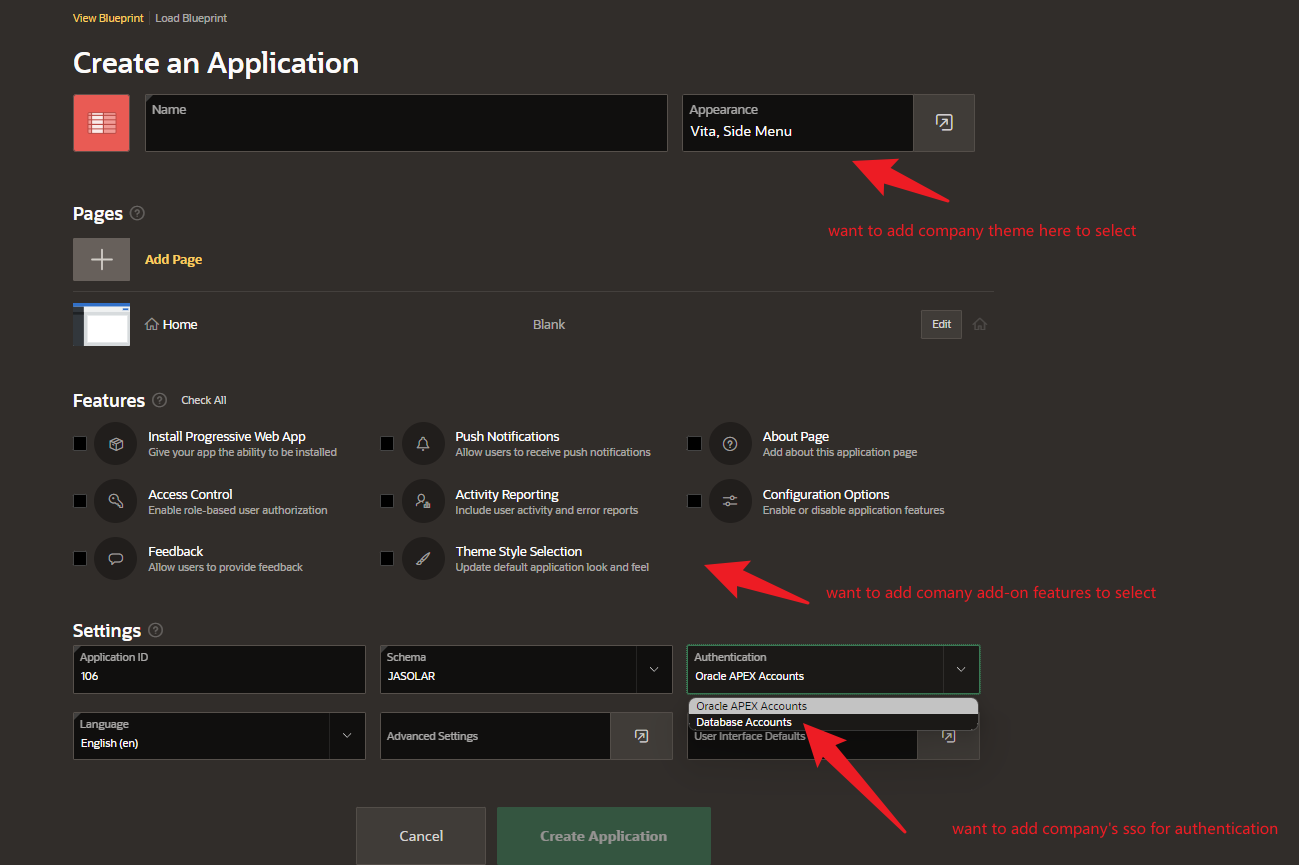Open the Language dropdown
The image size is (1299, 865).
347,736
